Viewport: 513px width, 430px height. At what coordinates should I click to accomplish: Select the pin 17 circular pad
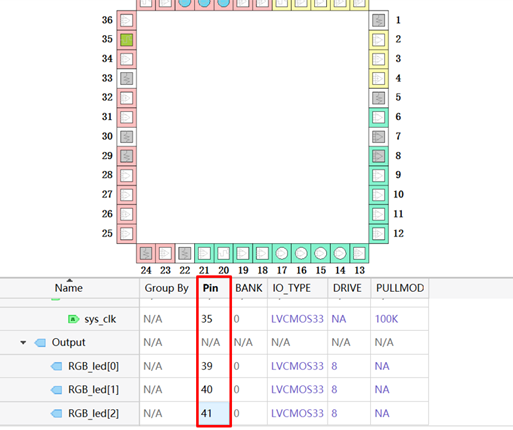(282, 253)
